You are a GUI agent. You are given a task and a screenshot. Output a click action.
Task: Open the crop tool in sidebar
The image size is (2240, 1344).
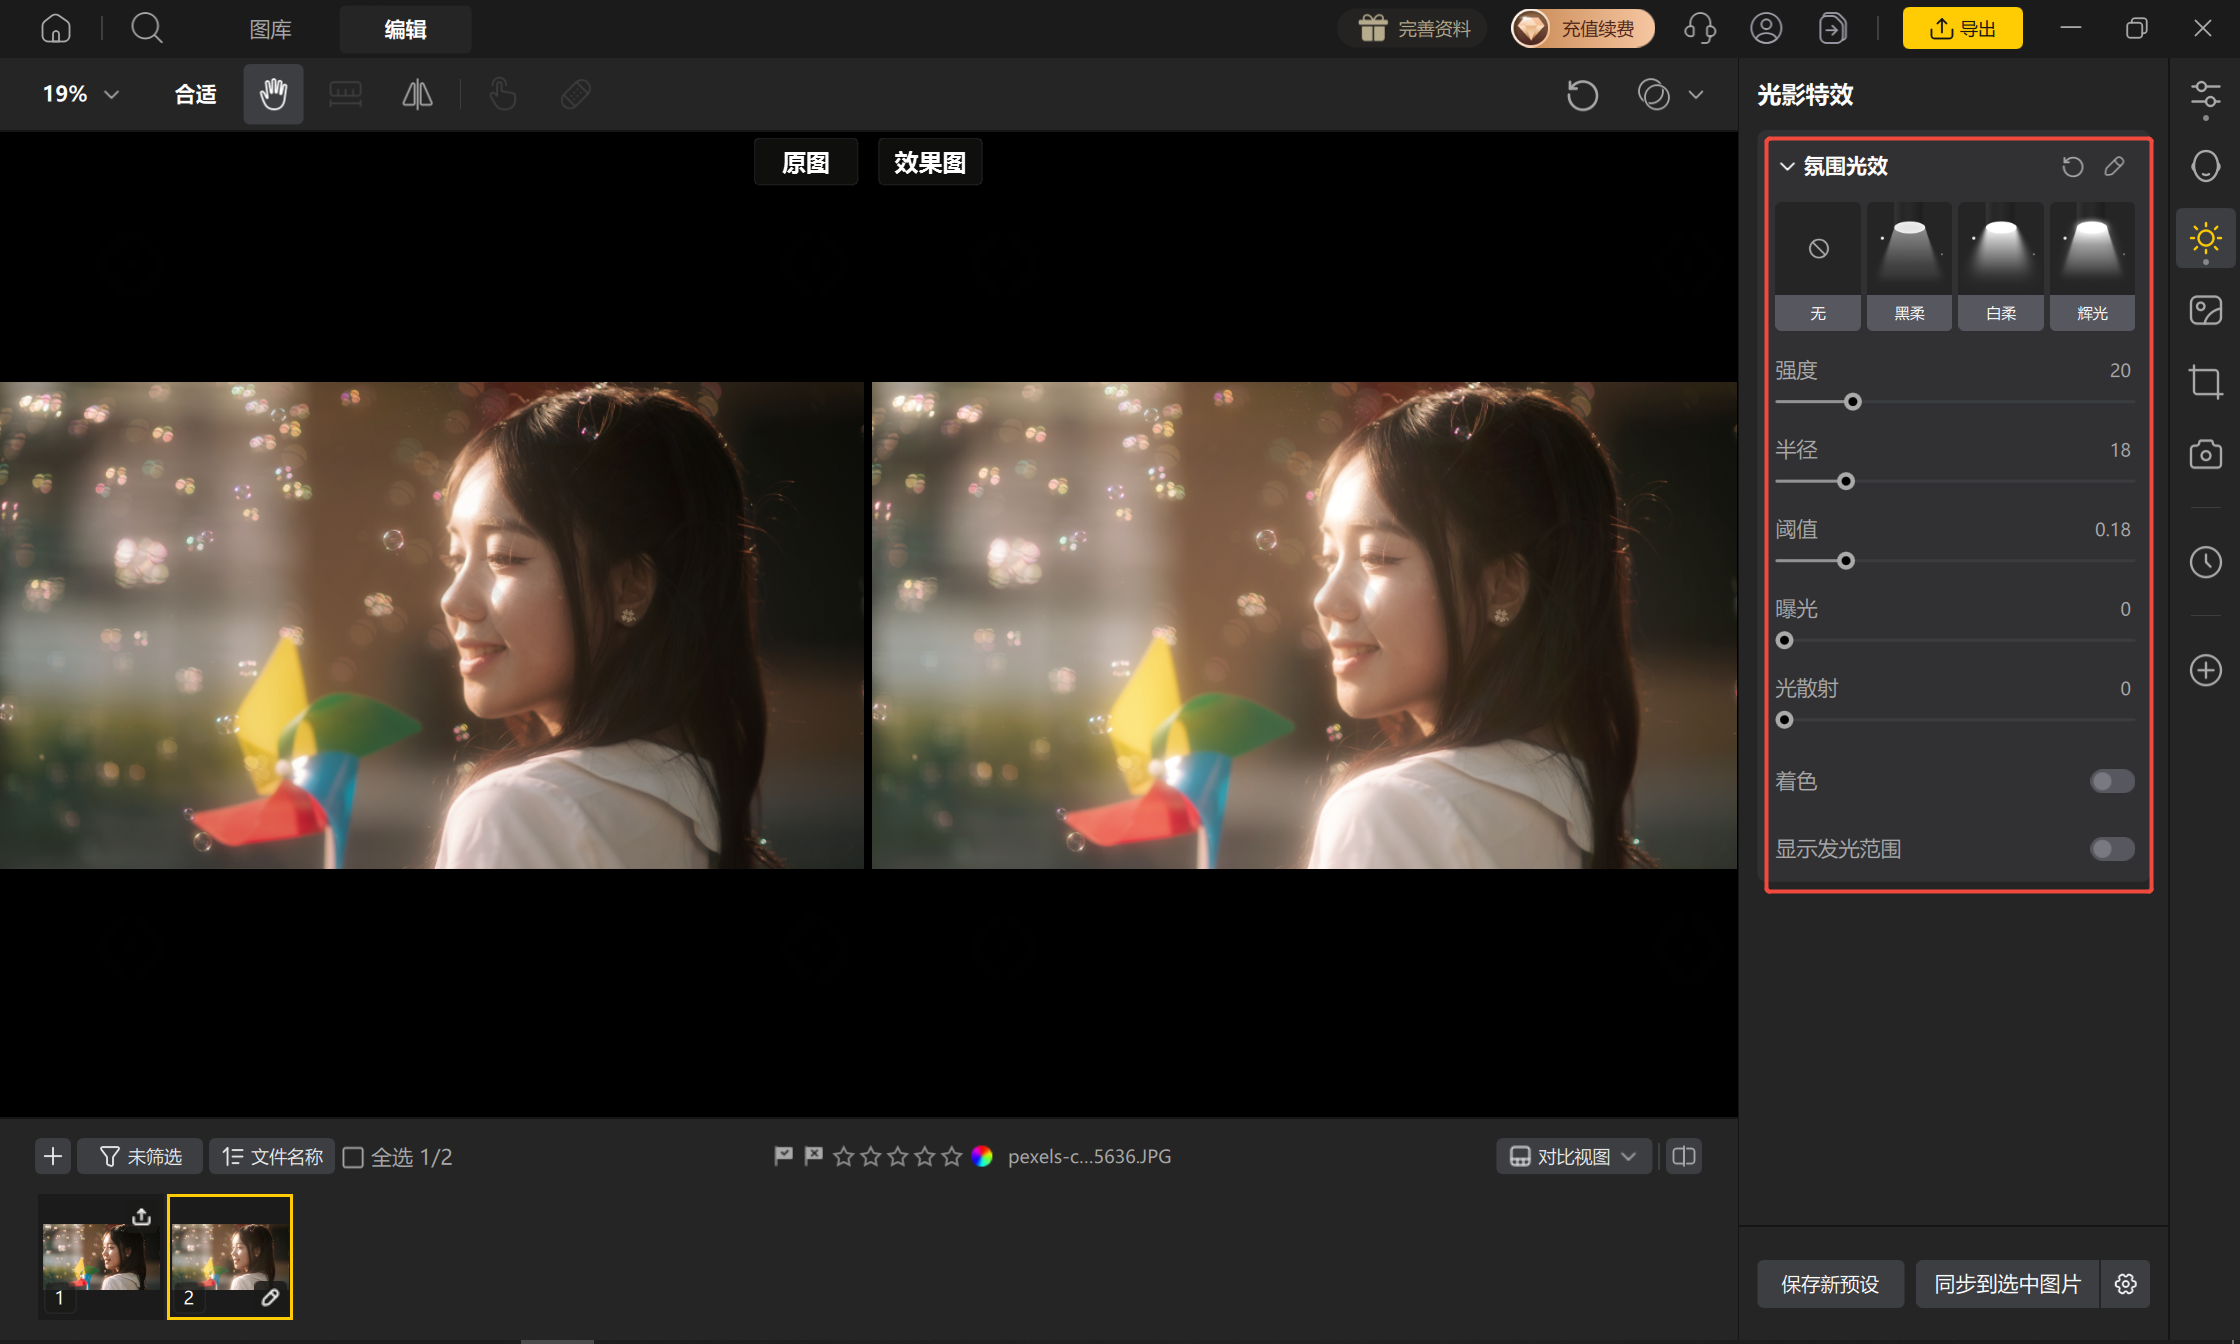coord(2205,382)
